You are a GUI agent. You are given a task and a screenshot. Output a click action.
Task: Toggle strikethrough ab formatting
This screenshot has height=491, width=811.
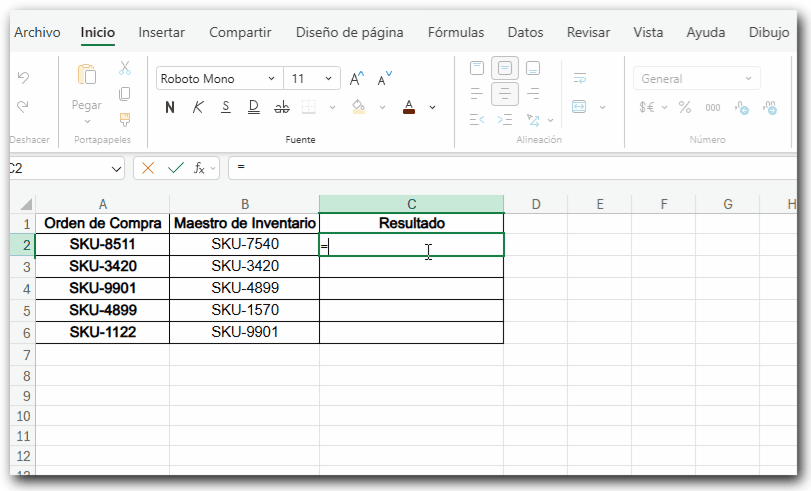coord(282,107)
